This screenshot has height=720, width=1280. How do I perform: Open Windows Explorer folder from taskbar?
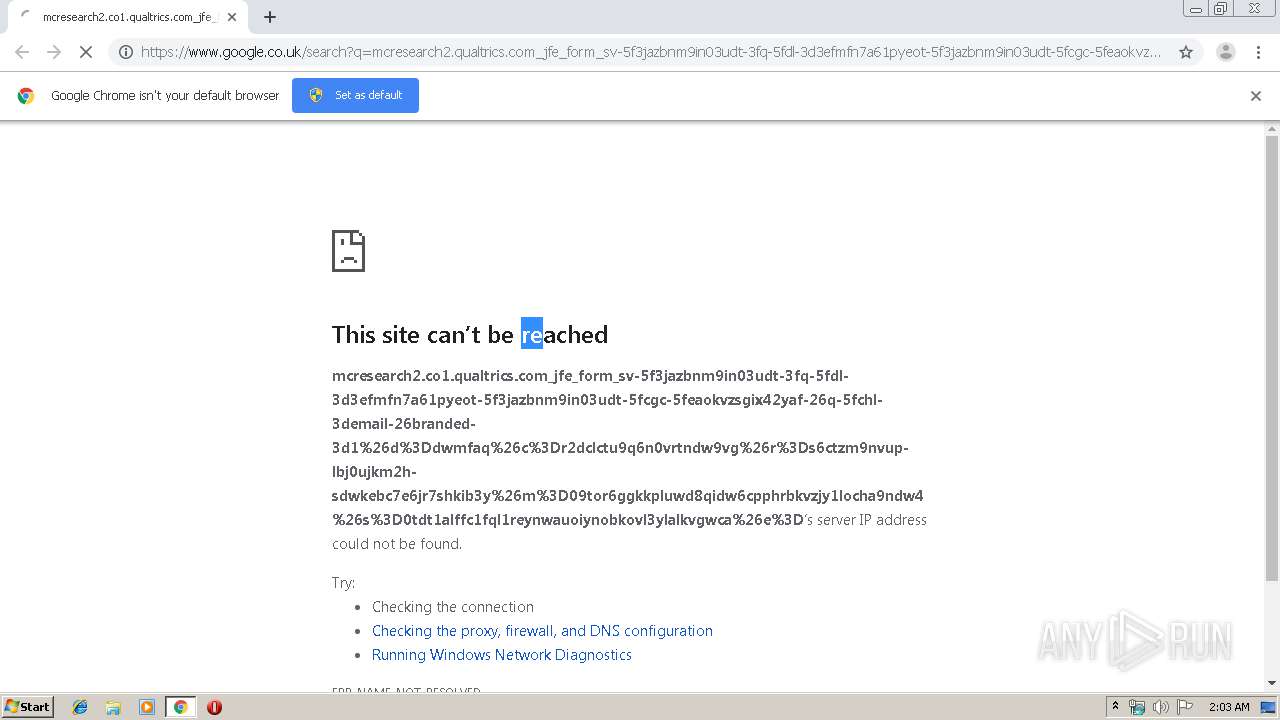pos(113,707)
